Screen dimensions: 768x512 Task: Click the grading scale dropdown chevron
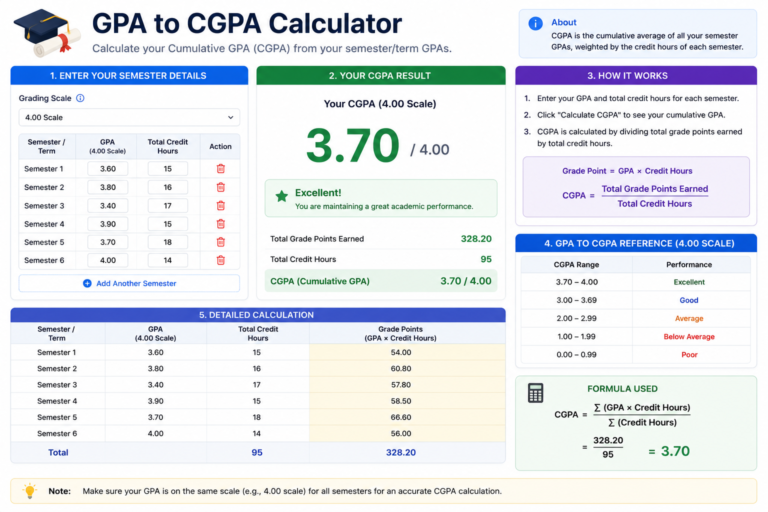point(230,118)
